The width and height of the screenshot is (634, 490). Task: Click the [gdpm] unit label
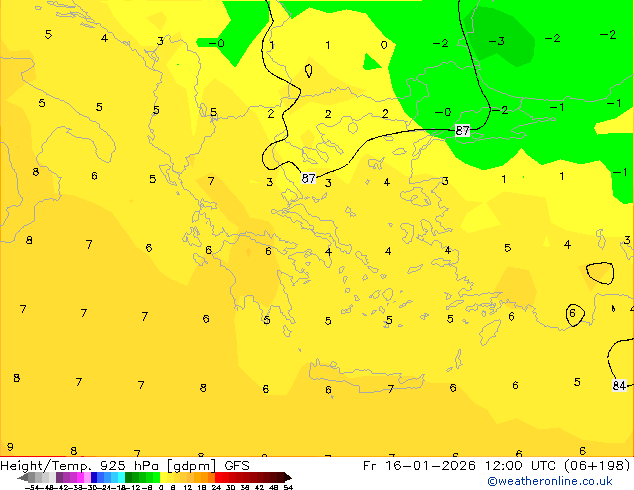(193, 466)
